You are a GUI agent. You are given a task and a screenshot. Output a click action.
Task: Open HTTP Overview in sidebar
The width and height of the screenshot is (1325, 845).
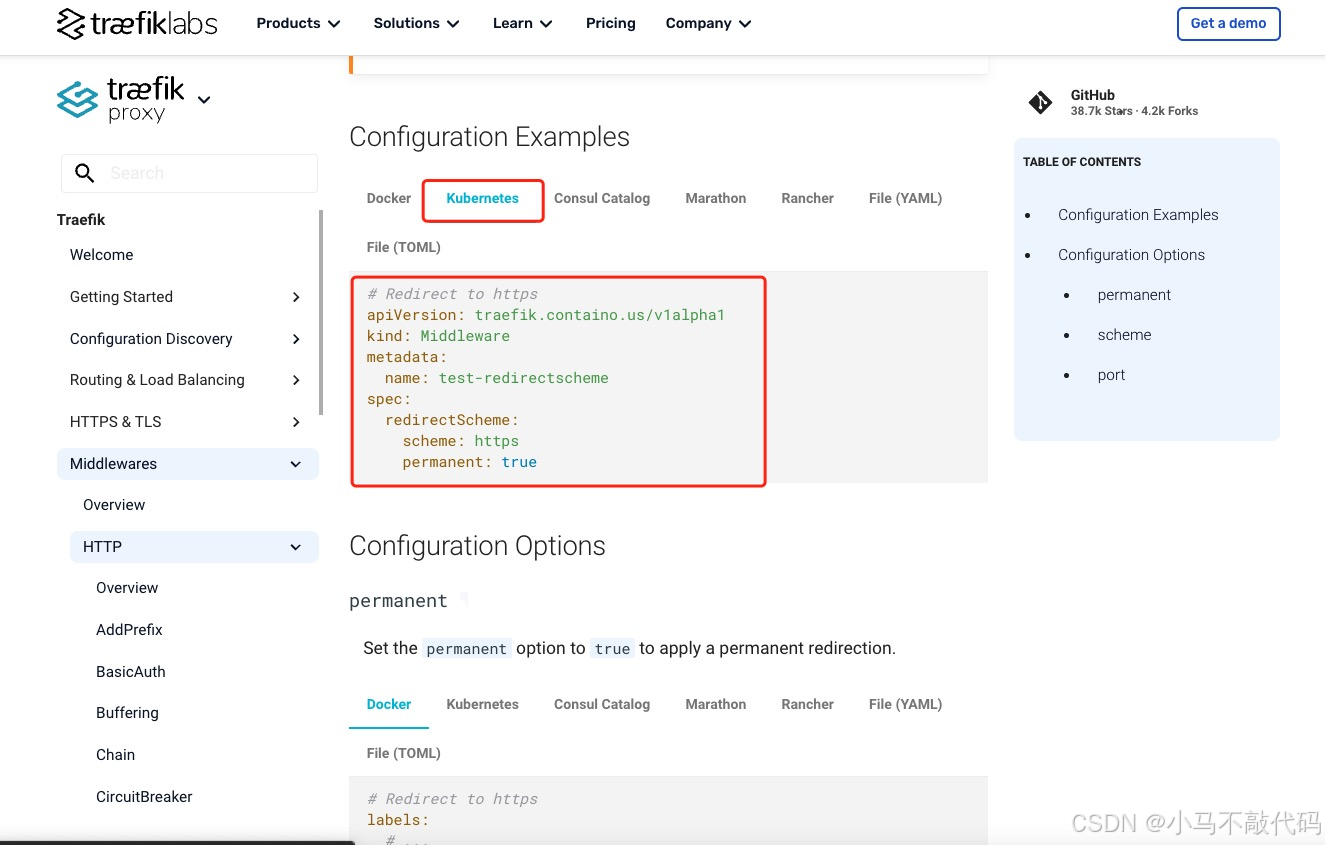tap(127, 588)
